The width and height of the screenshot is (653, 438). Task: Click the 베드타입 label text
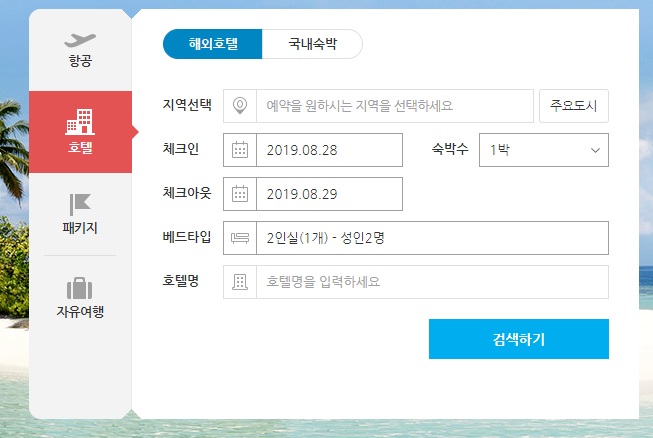pyautogui.click(x=187, y=237)
